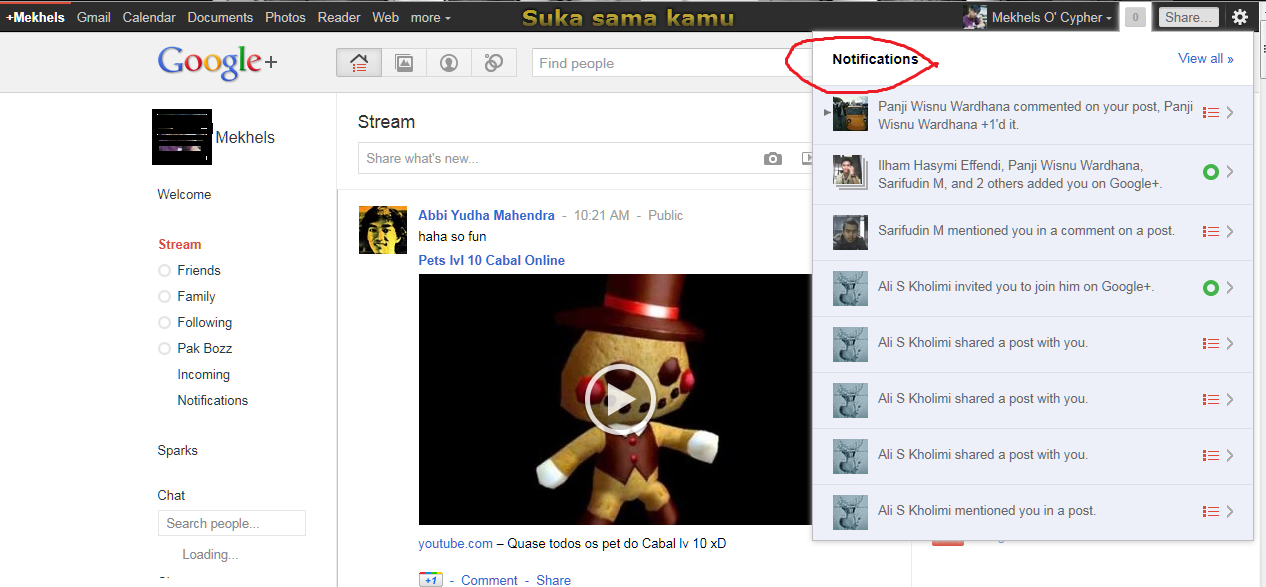The height and width of the screenshot is (587, 1266).
Task: Open Photos from top navigation bar
Action: (285, 17)
